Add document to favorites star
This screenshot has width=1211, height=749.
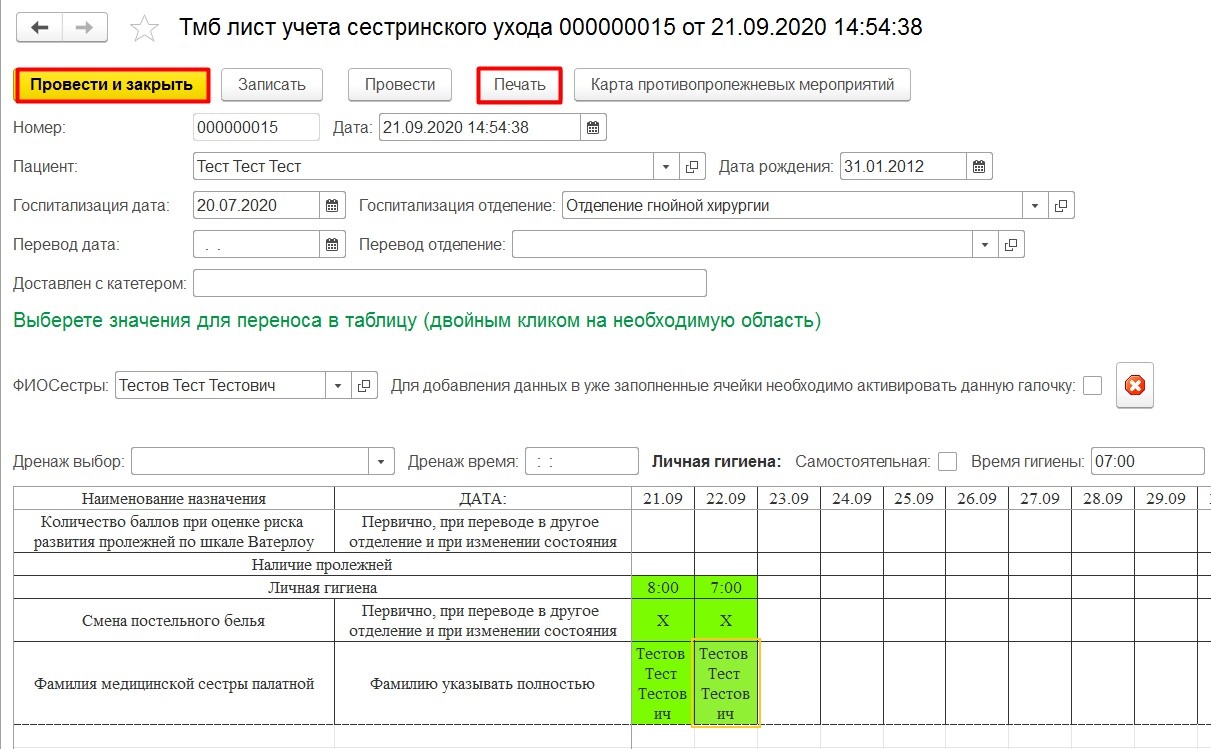tap(145, 29)
